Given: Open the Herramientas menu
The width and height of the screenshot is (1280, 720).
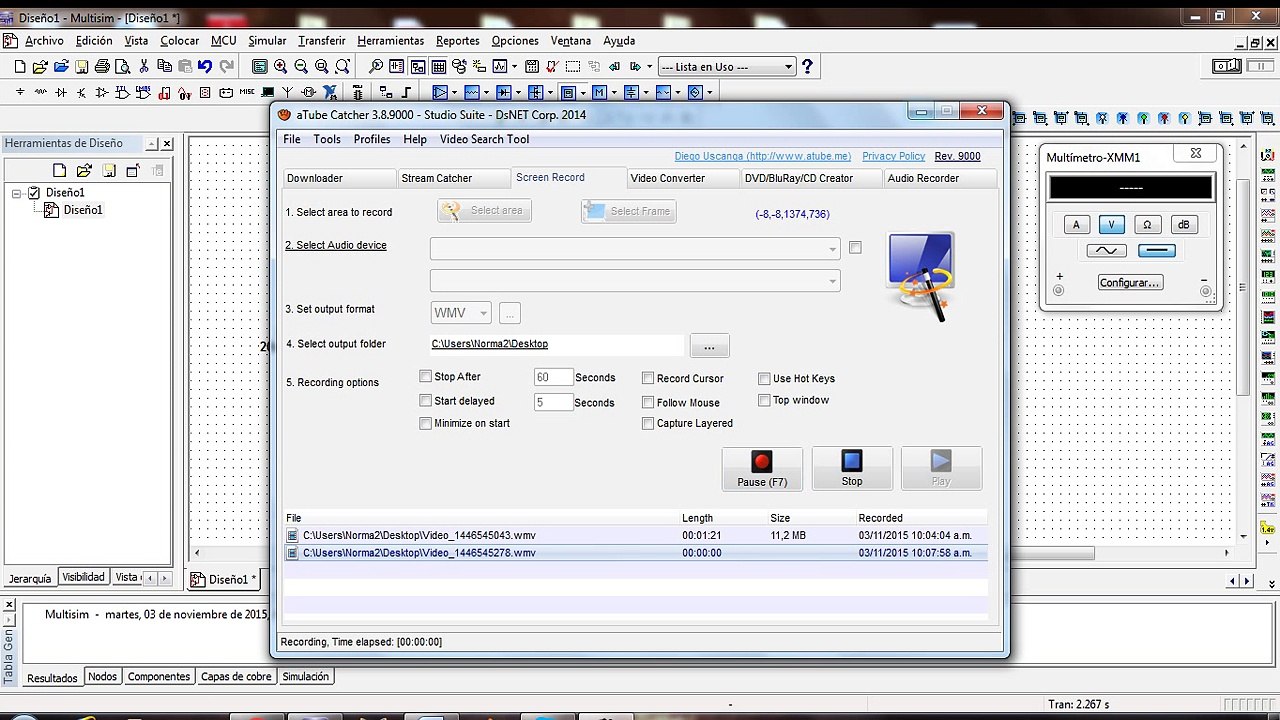Looking at the screenshot, I should pyautogui.click(x=390, y=41).
